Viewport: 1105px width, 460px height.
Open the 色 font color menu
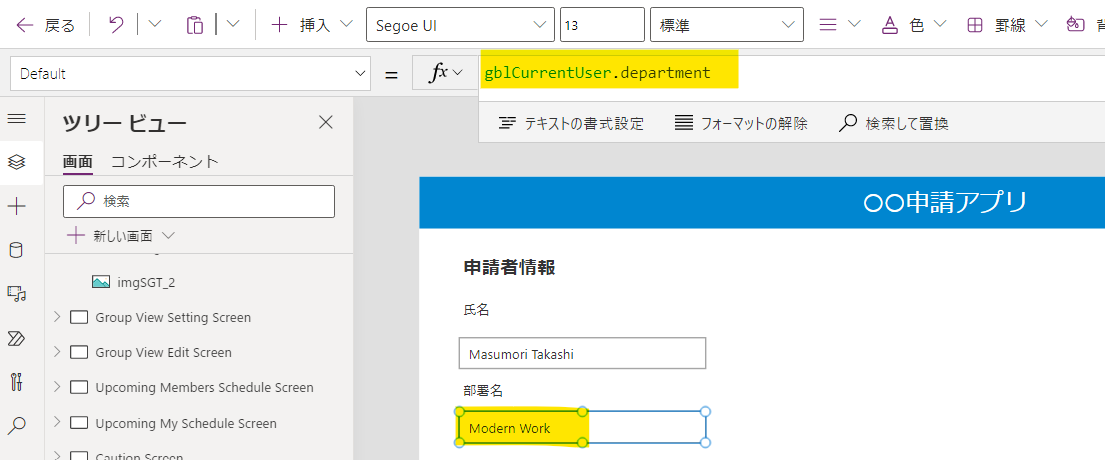coord(914,25)
